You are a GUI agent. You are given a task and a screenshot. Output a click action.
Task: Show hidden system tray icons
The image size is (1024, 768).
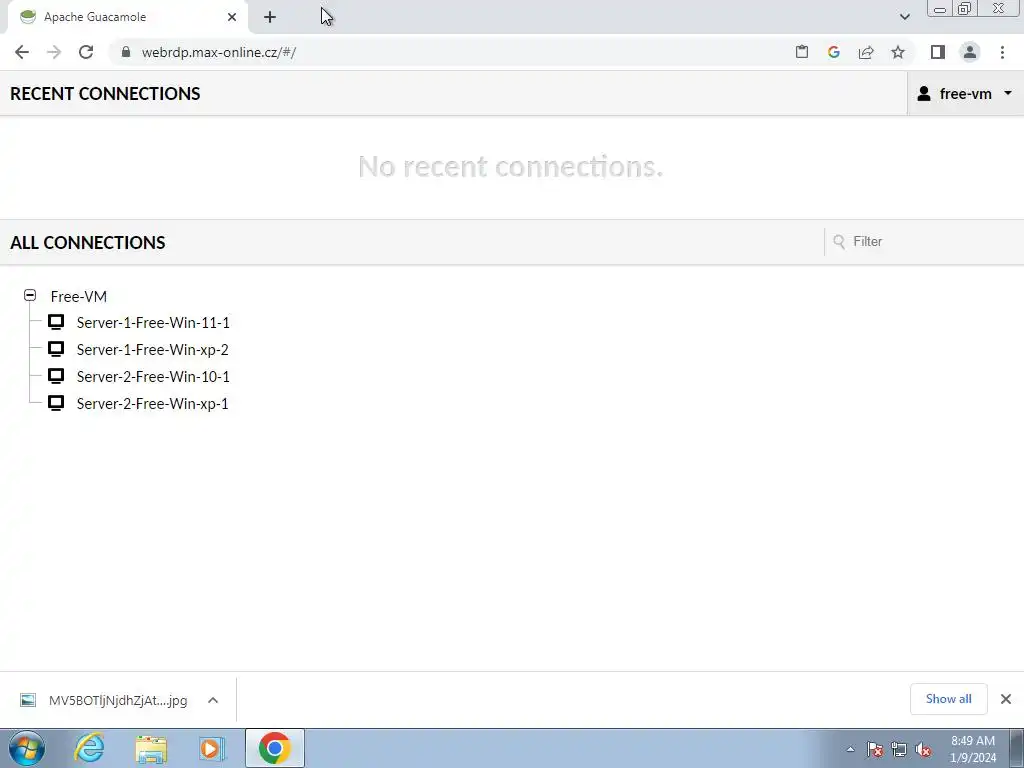pyautogui.click(x=850, y=750)
